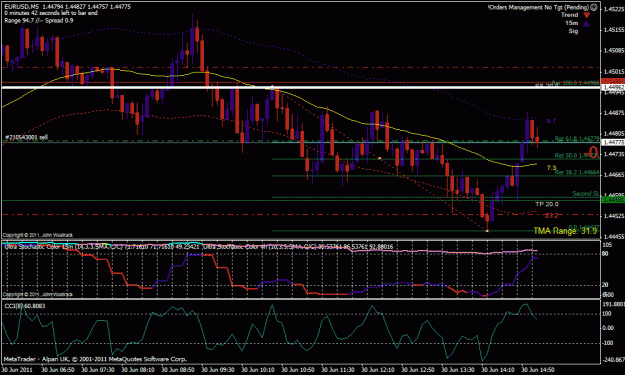Select the 'Orders Management No Tgt (Pending)' label
The image size is (625, 375).
tap(539, 7)
